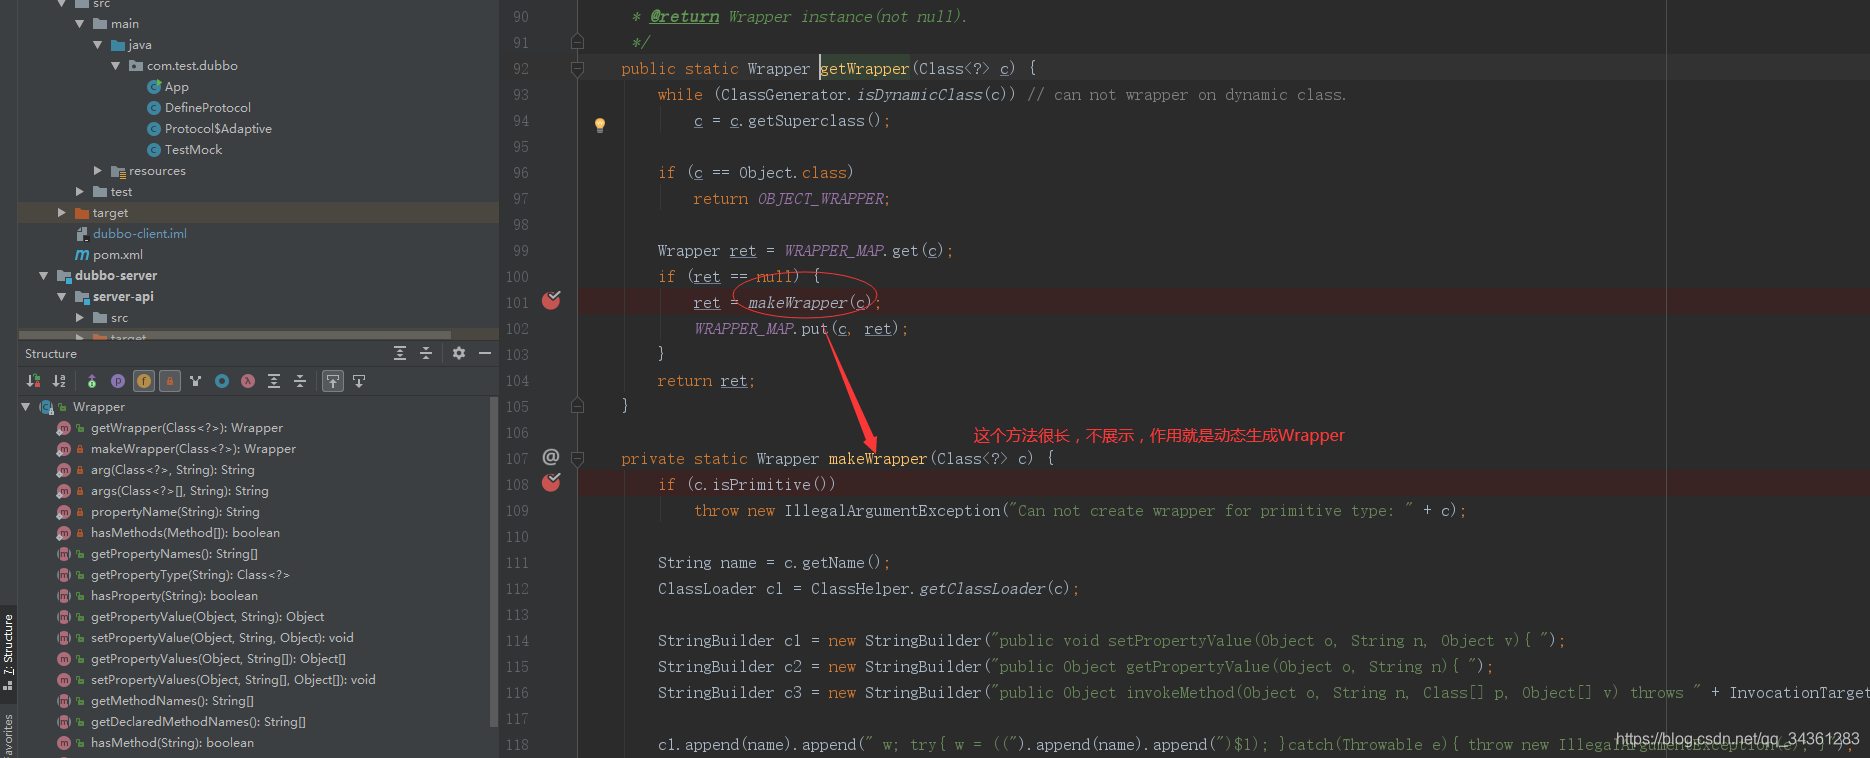Toggle Show Properties purple p icon

pyautogui.click(x=118, y=381)
